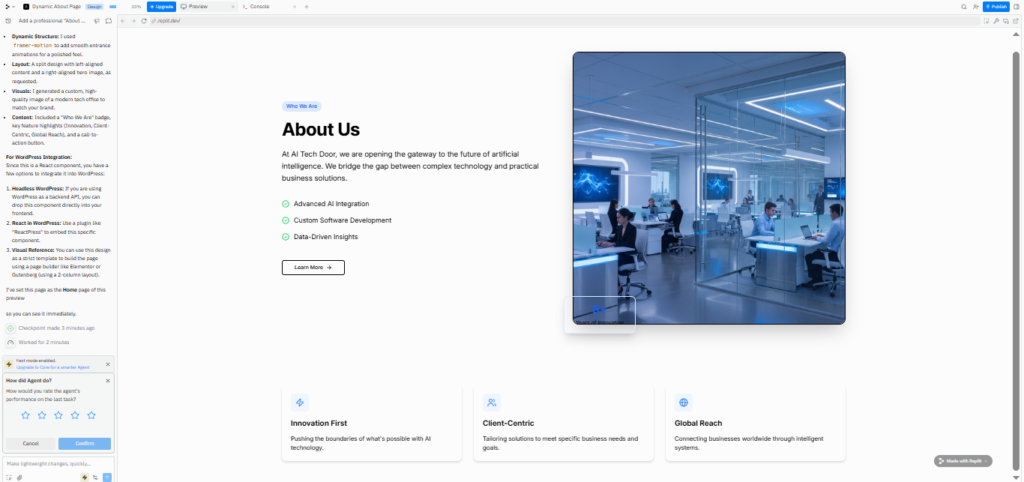
Task: Click the Learn More button
Action: pos(313,268)
